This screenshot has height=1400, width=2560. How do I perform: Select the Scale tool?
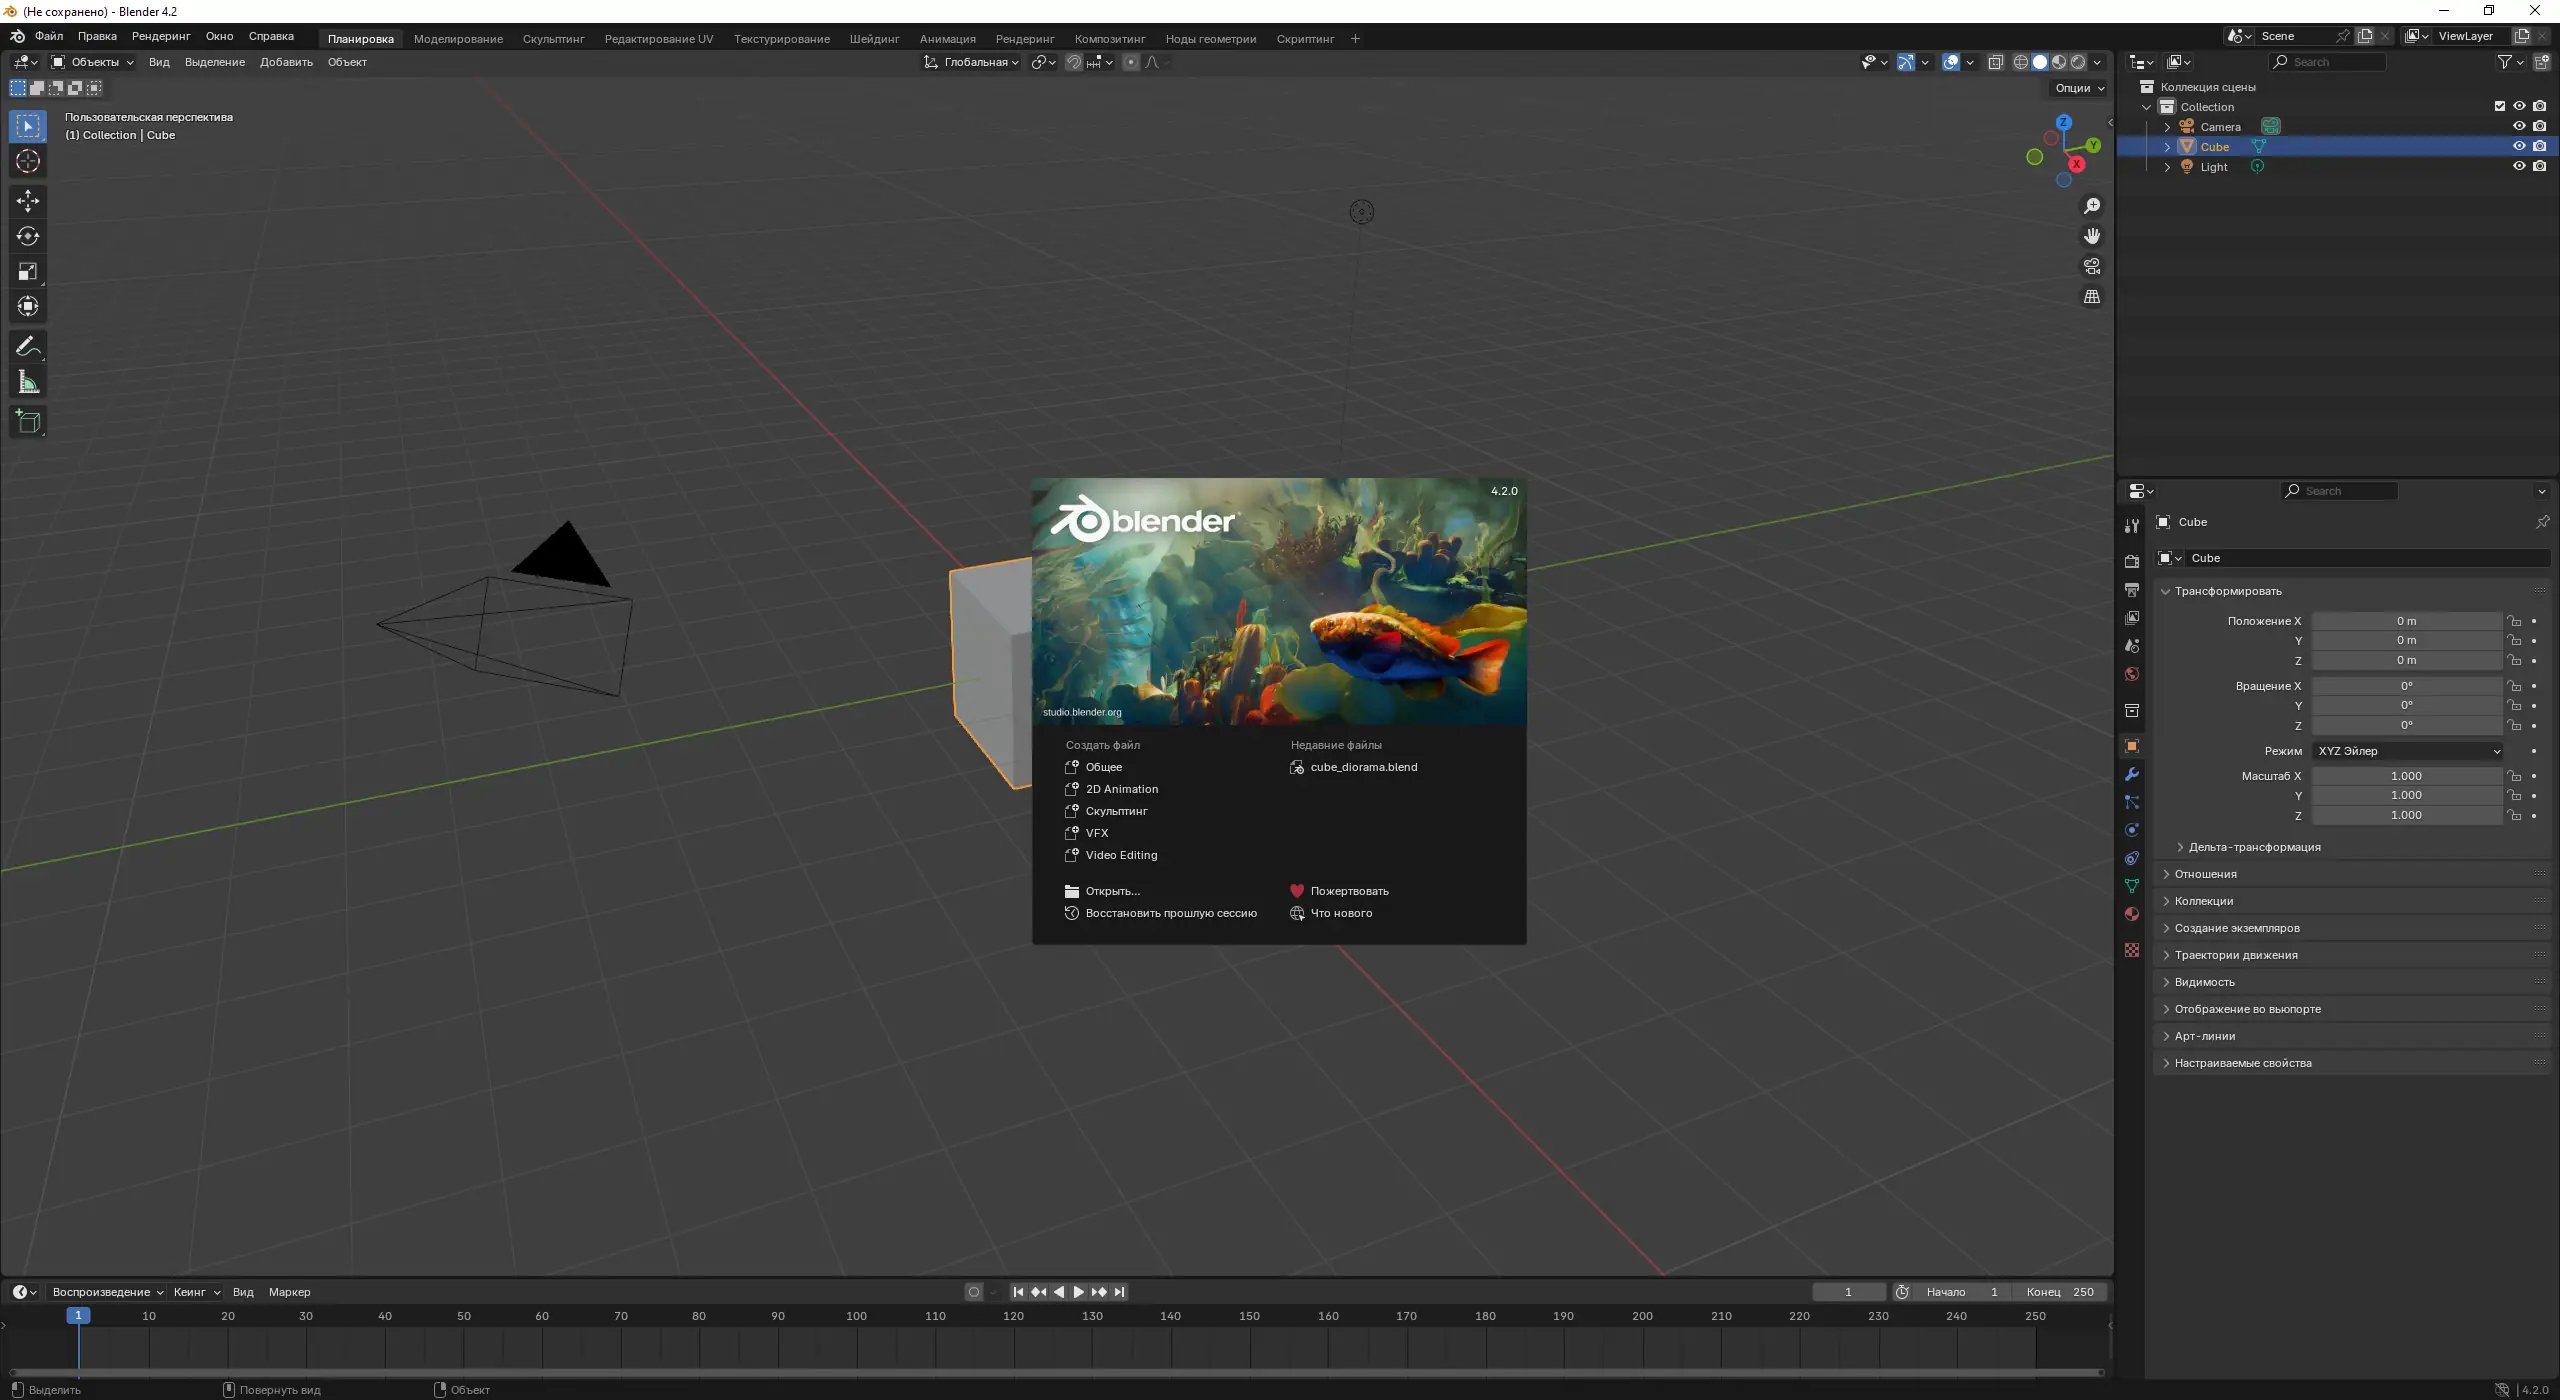28,271
